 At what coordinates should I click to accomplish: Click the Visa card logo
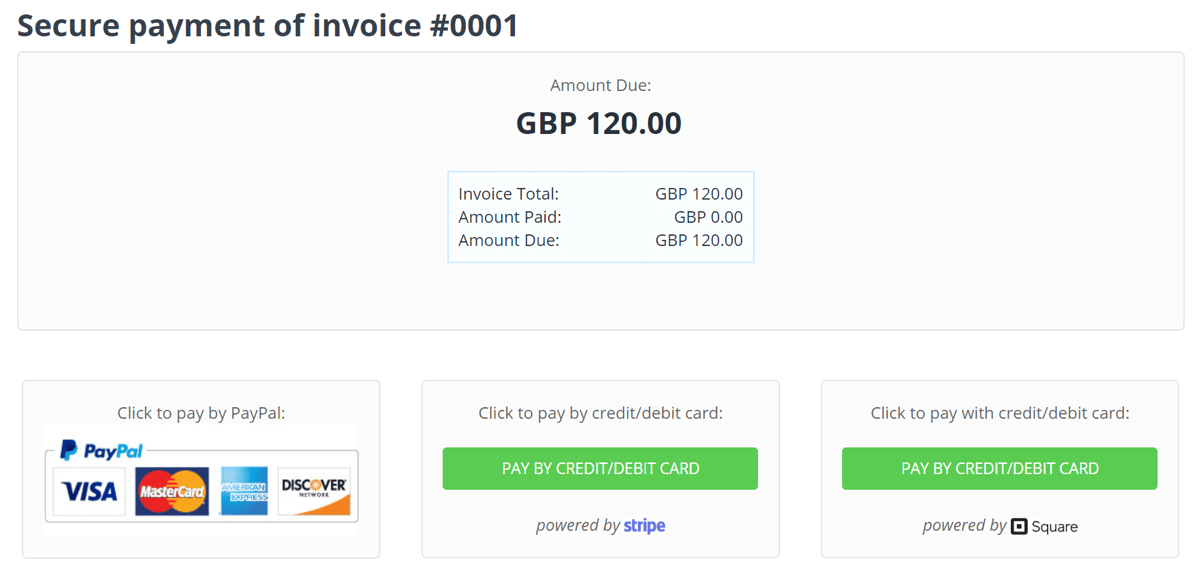tap(88, 491)
